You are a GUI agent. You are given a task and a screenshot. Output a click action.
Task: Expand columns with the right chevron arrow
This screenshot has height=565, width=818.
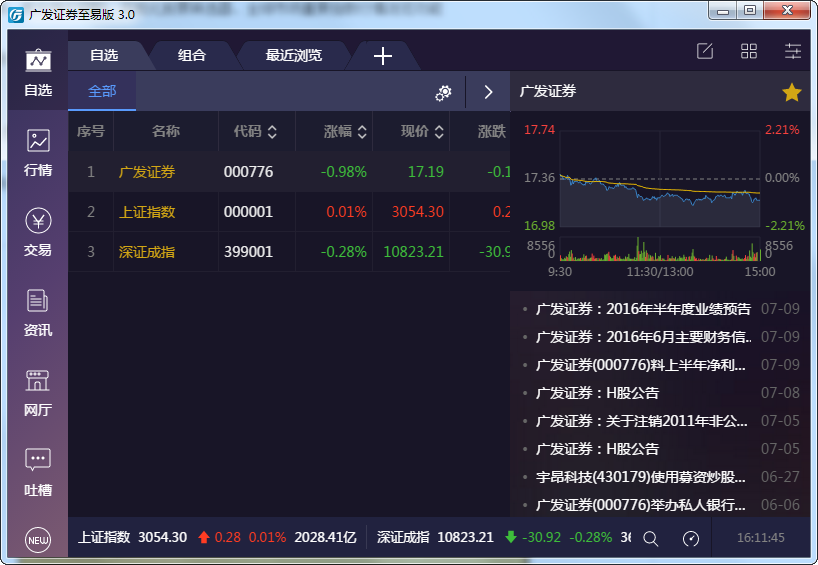tap(488, 92)
